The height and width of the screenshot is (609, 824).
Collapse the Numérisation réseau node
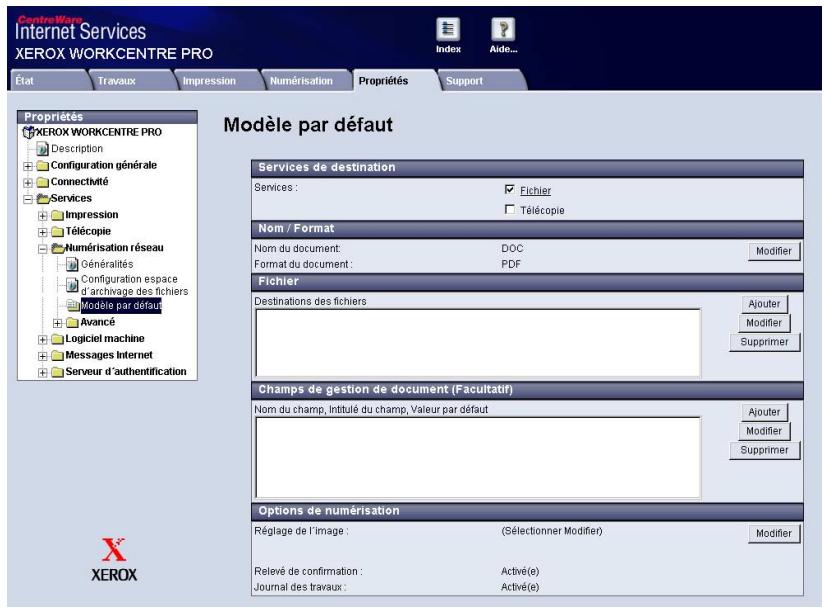(x=43, y=249)
